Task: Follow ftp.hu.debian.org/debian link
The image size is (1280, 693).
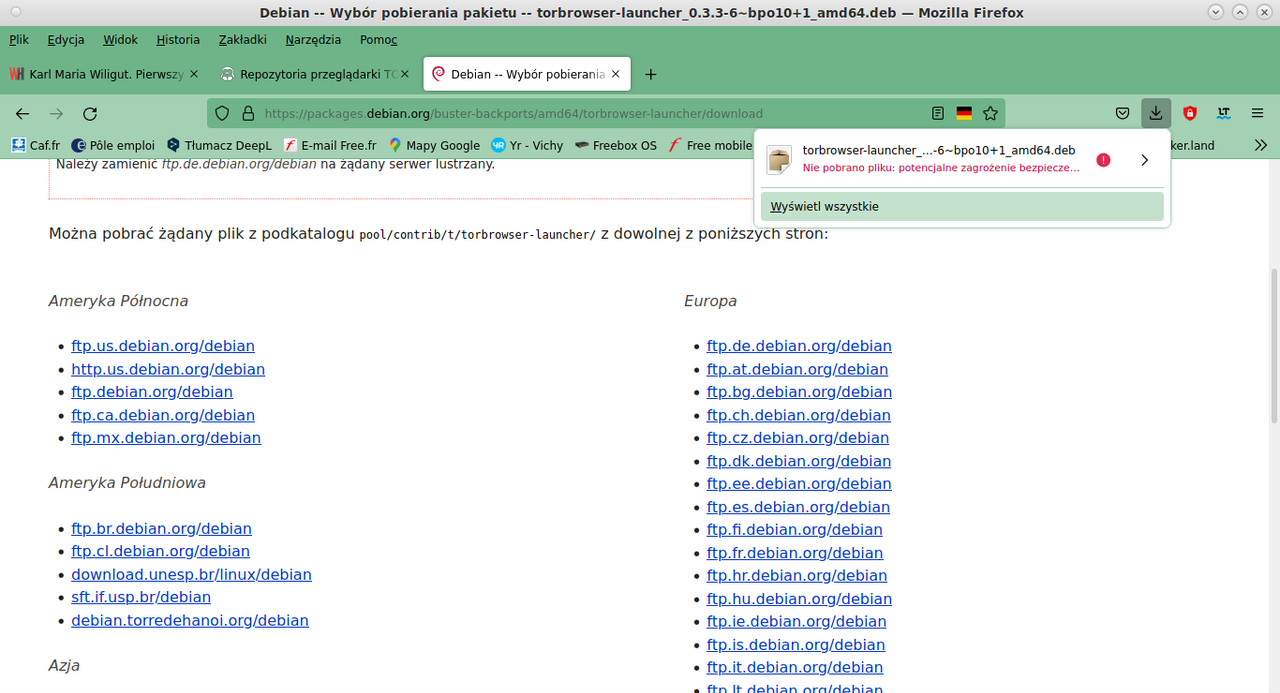Action: coord(799,599)
